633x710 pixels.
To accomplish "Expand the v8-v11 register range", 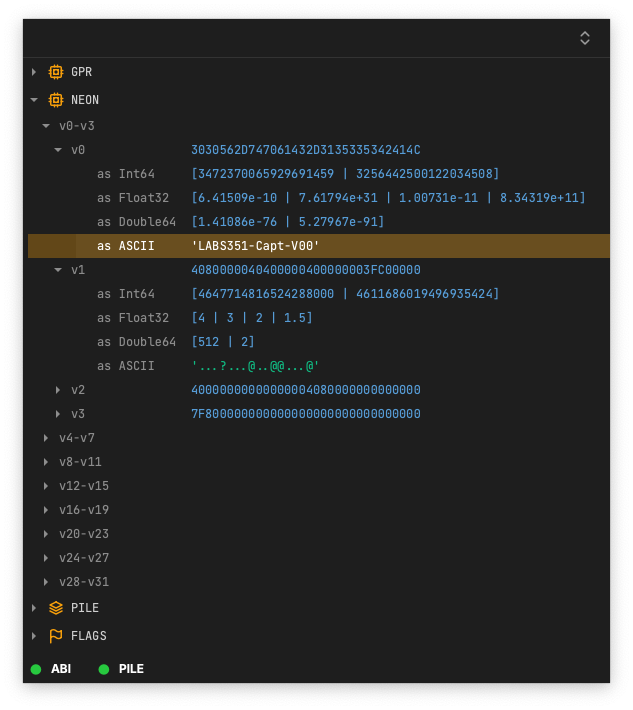I will click(46, 462).
